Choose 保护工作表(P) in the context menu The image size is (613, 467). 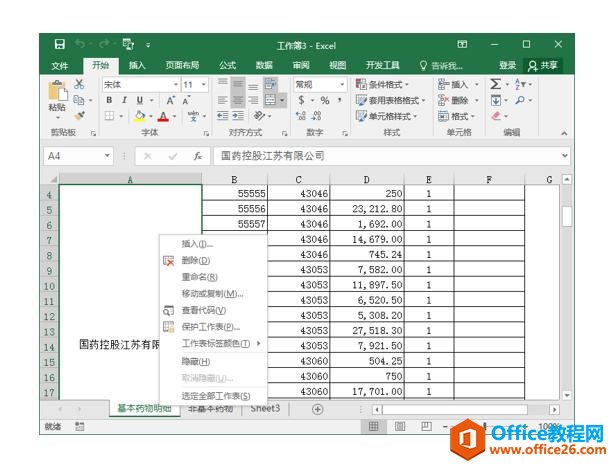(x=214, y=327)
